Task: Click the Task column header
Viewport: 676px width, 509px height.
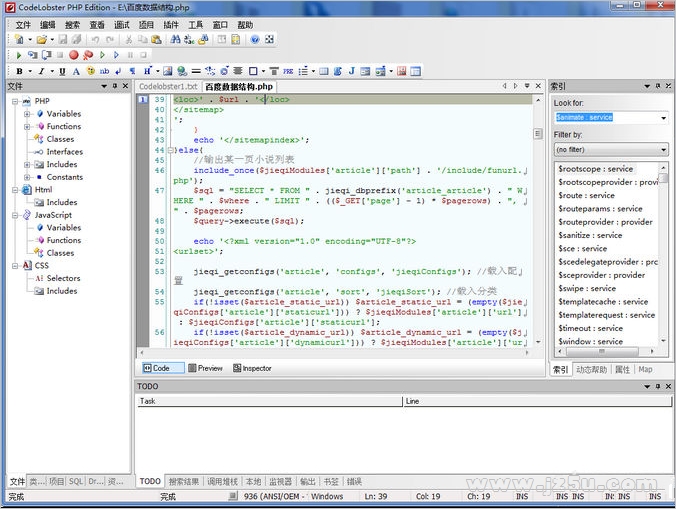Action: point(269,401)
